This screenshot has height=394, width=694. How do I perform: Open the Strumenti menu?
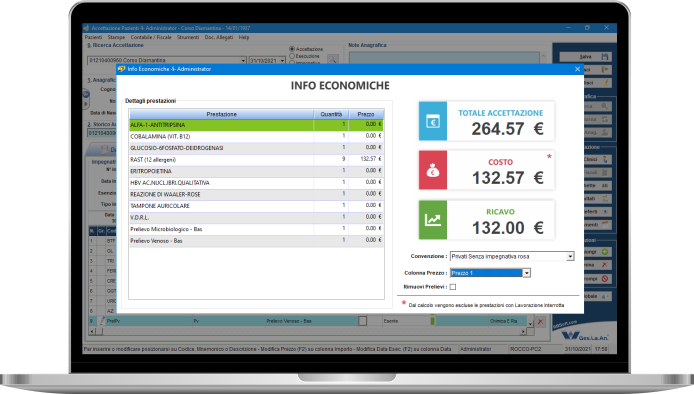coord(188,37)
